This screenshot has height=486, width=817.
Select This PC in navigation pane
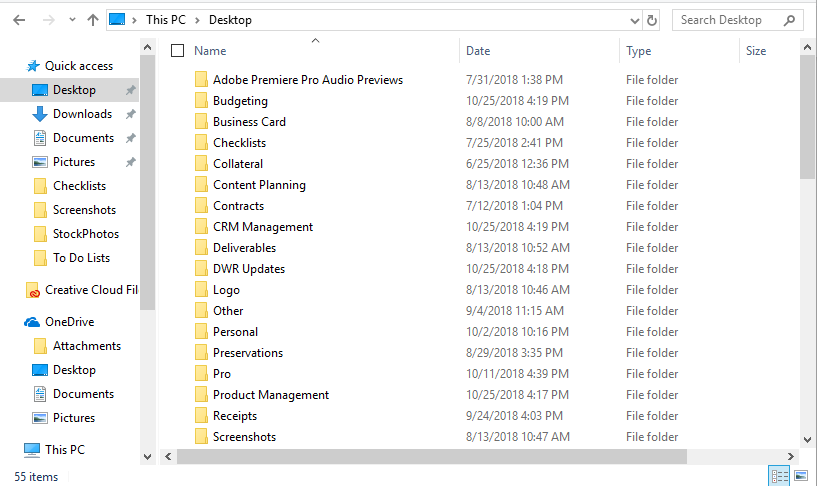[x=65, y=449]
